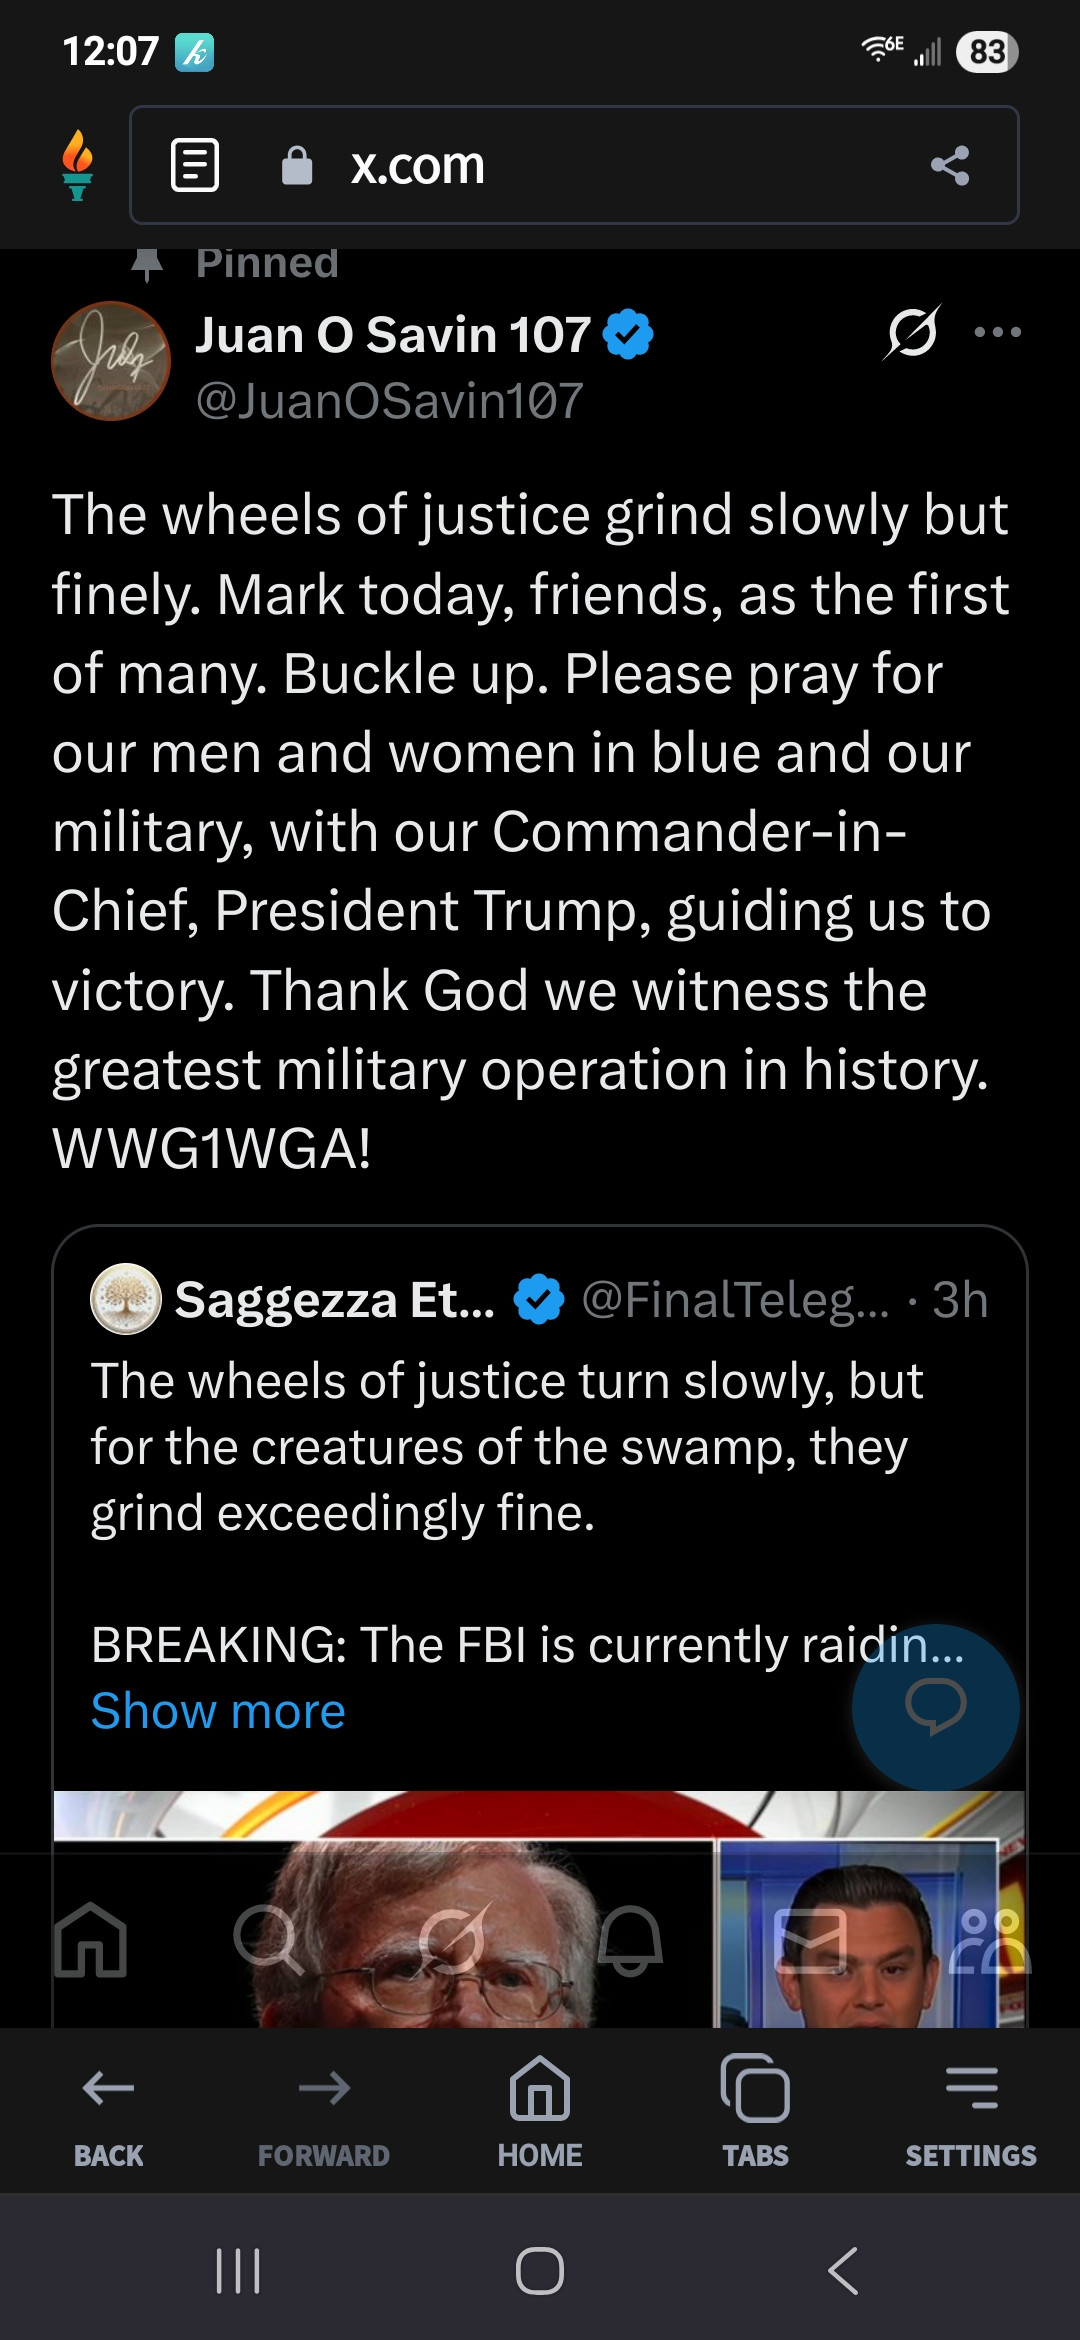Open X messages envelope tab
1080x2340 pixels.
click(811, 1940)
